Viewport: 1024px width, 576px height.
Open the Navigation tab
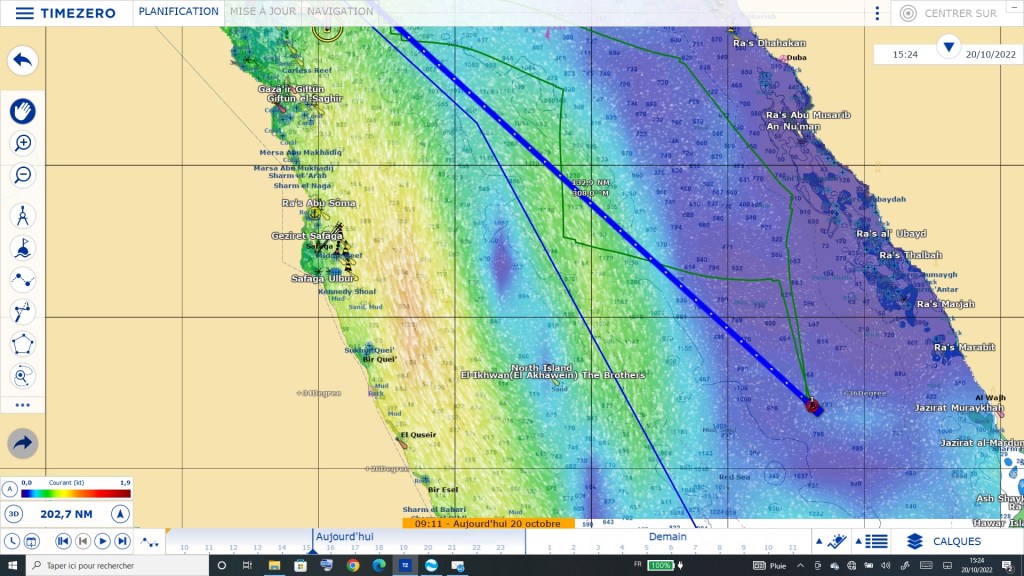[340, 12]
